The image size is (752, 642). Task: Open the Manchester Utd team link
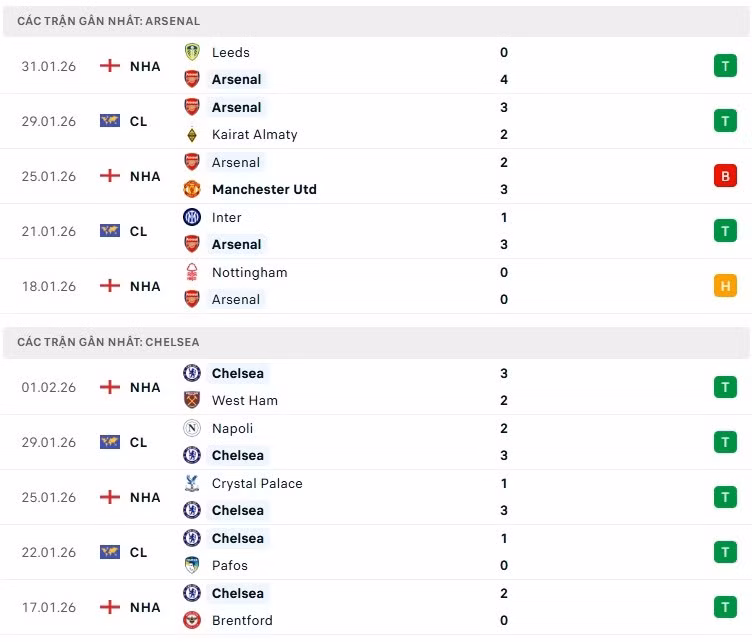(264, 189)
